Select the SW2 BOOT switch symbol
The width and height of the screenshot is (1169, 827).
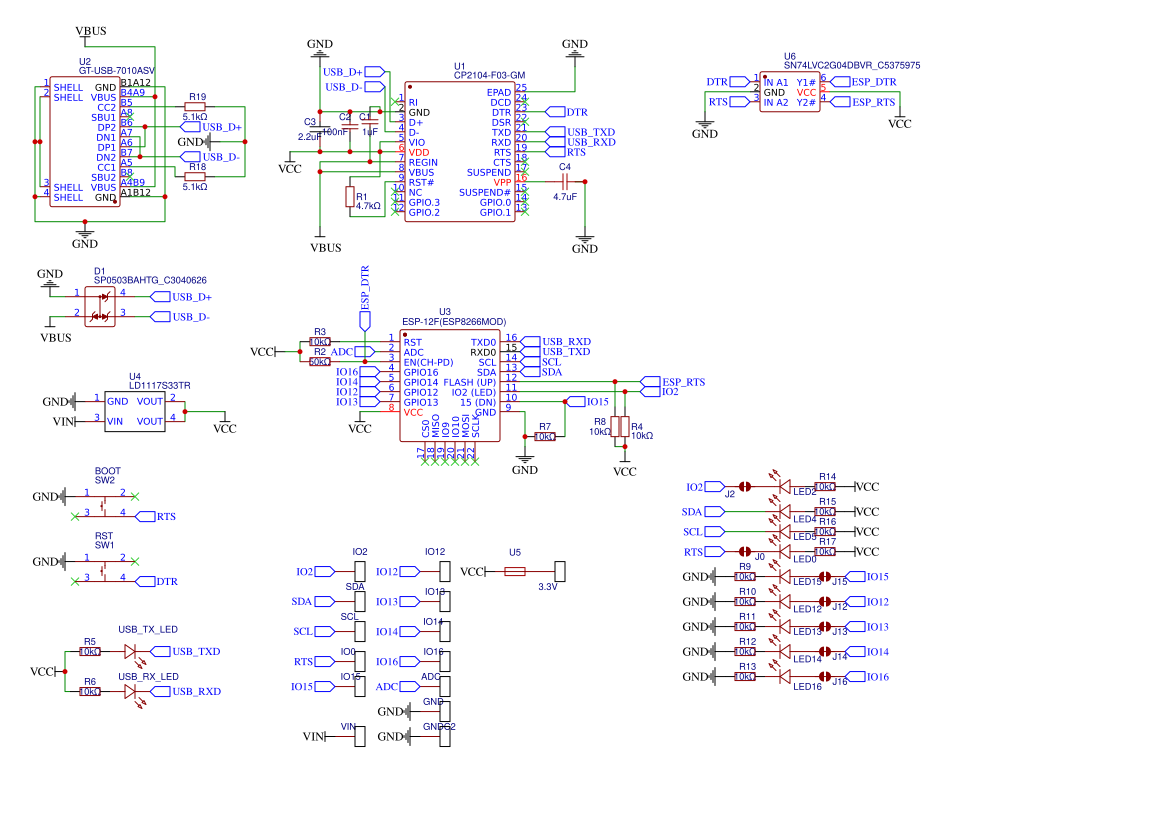pyautogui.click(x=104, y=505)
